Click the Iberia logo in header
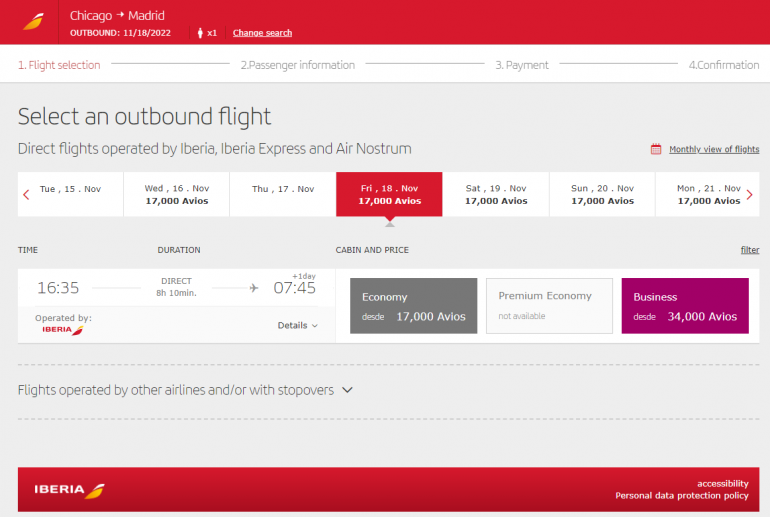770x517 pixels. click(x=33, y=22)
